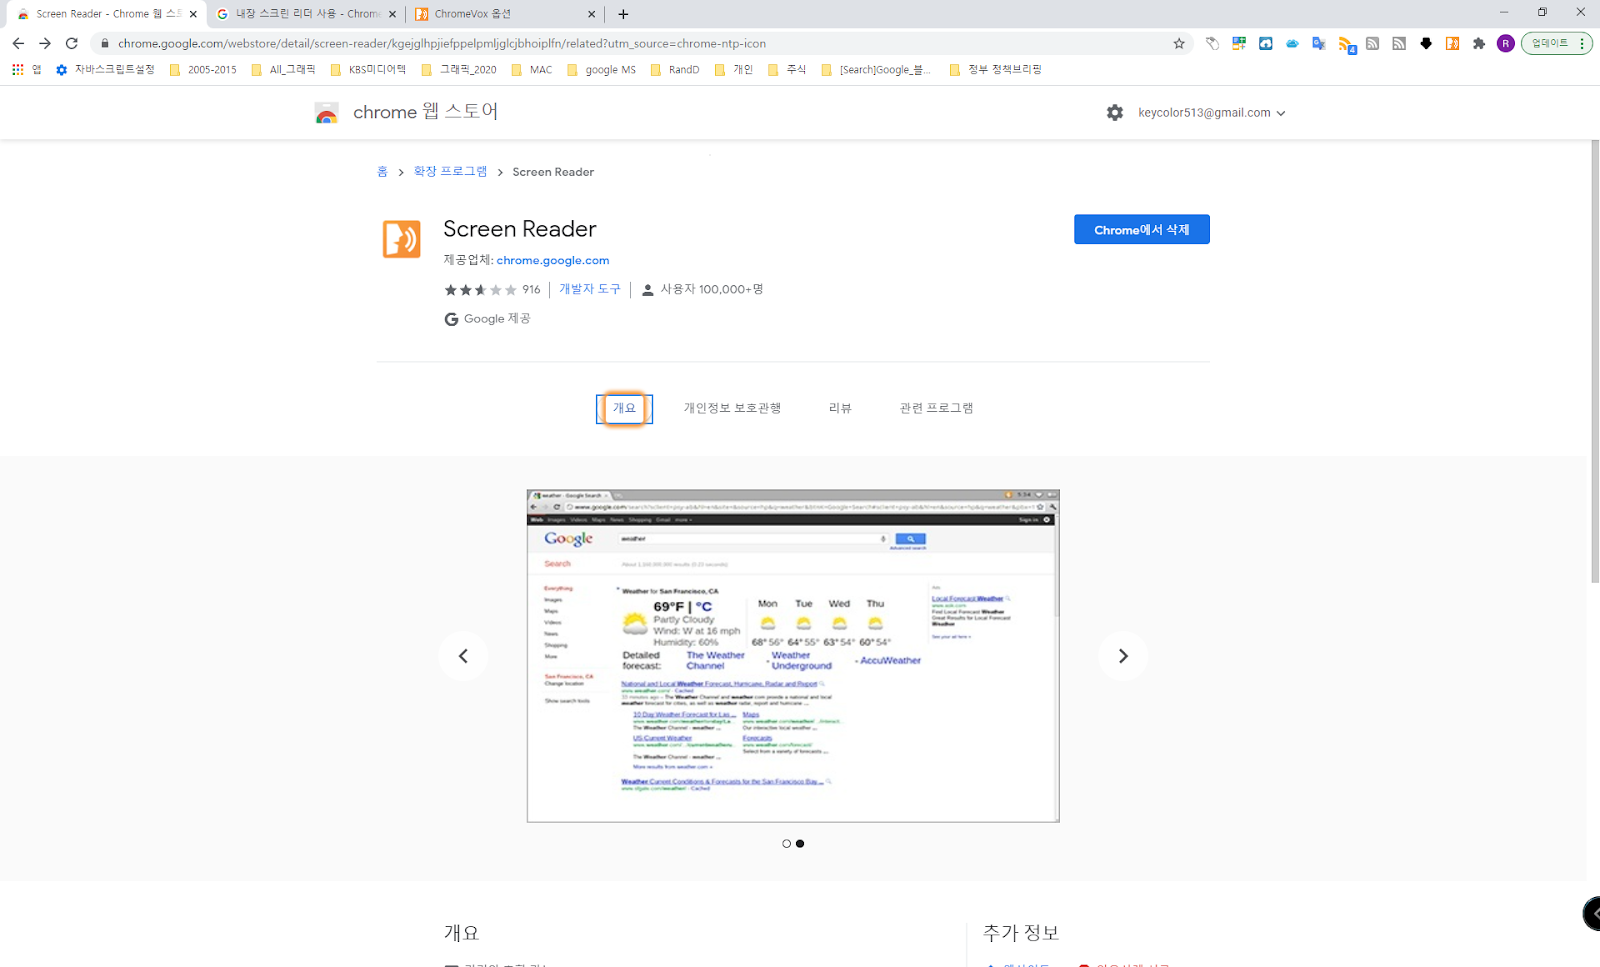Image resolution: width=1600 pixels, height=967 pixels.
Task: Reload the current page
Action: coord(72,43)
